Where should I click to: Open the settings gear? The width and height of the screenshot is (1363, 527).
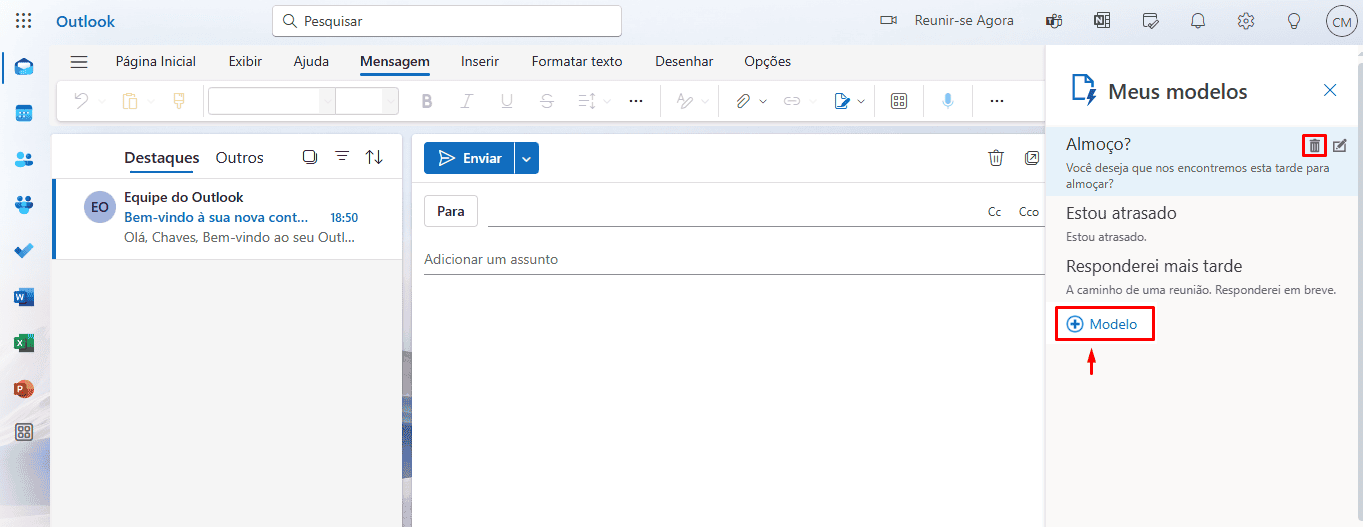1245,21
